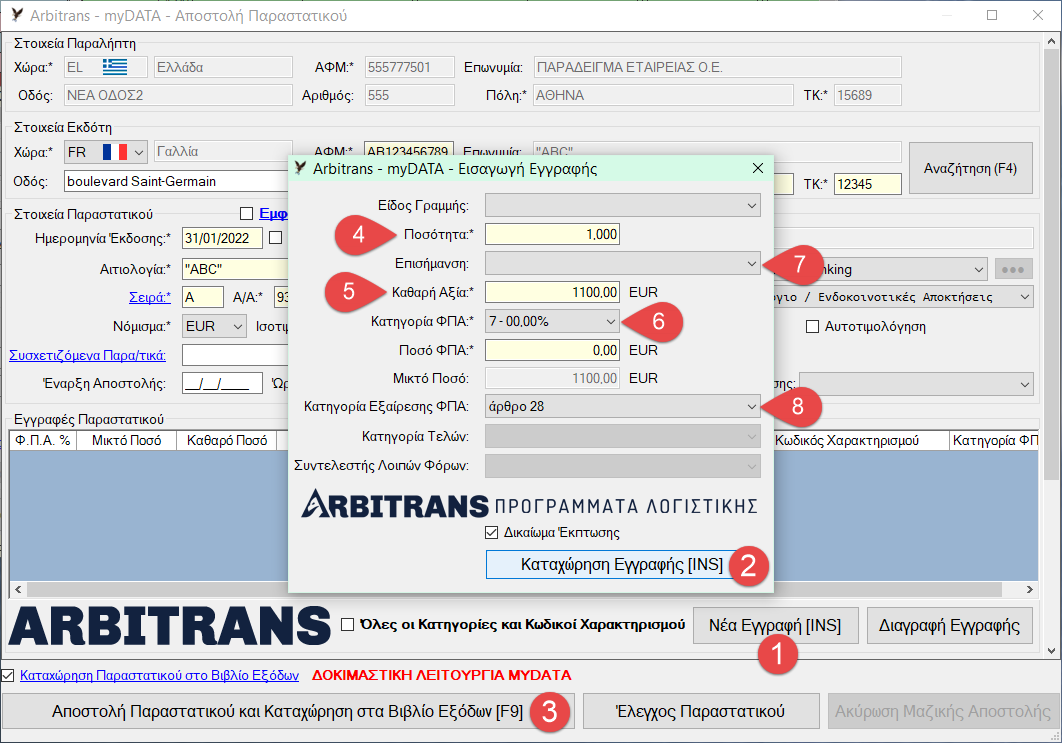
Task: Click the issuer ΑΦΜ field AB123456789
Action: coord(408,150)
